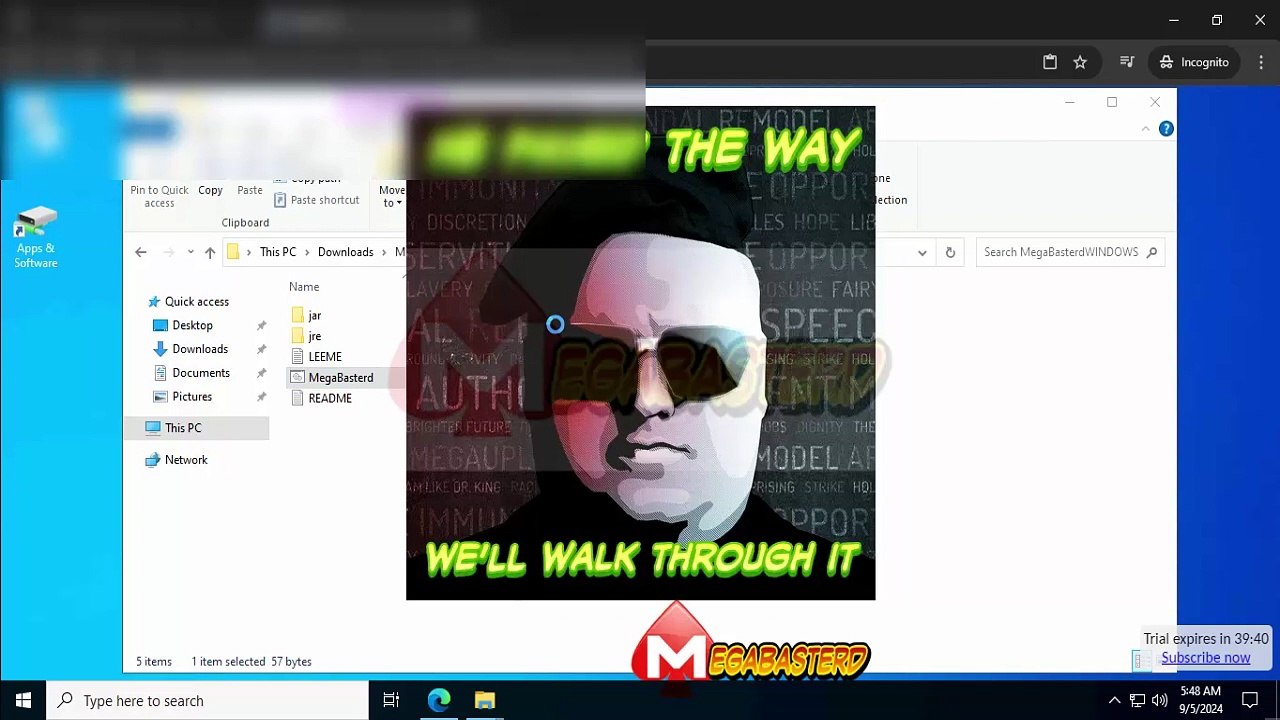
Task: Open File Explorer from taskbar
Action: [x=485, y=701]
